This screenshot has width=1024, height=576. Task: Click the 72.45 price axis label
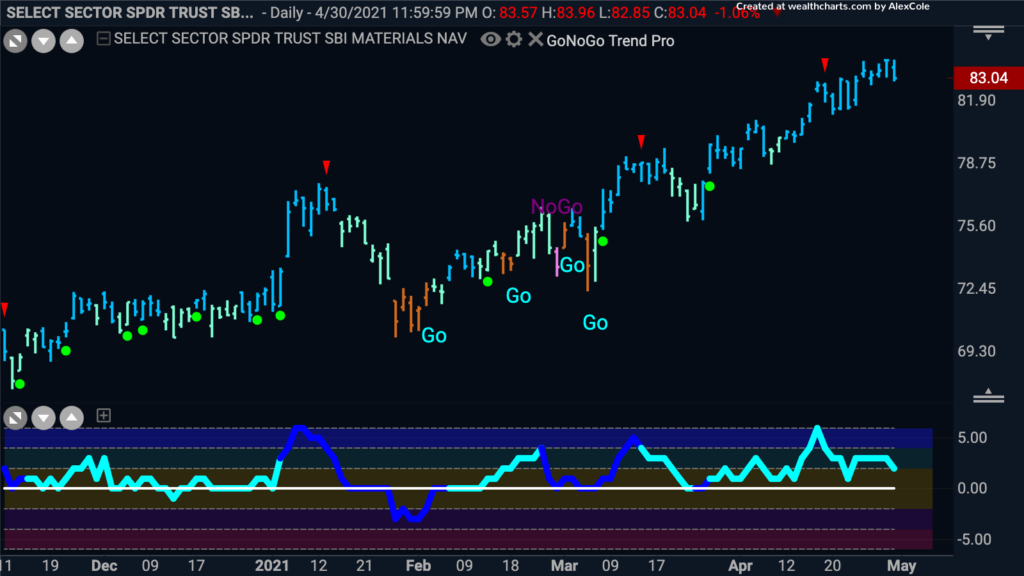[976, 289]
